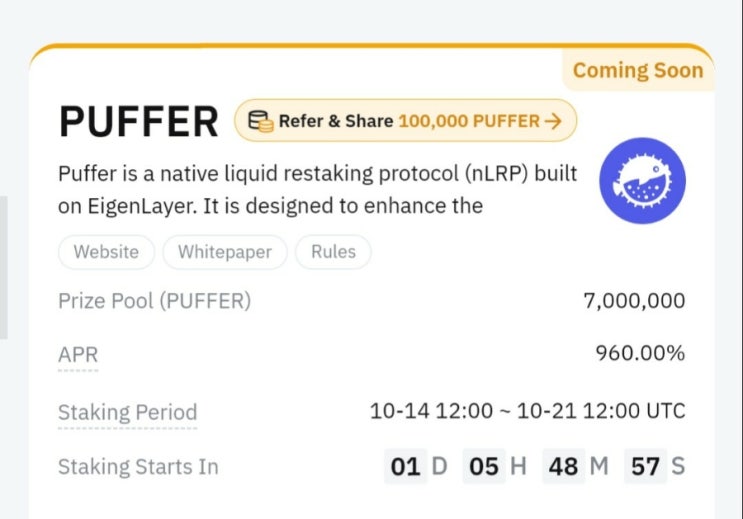Open the Website link chip

pyautogui.click(x=106, y=252)
